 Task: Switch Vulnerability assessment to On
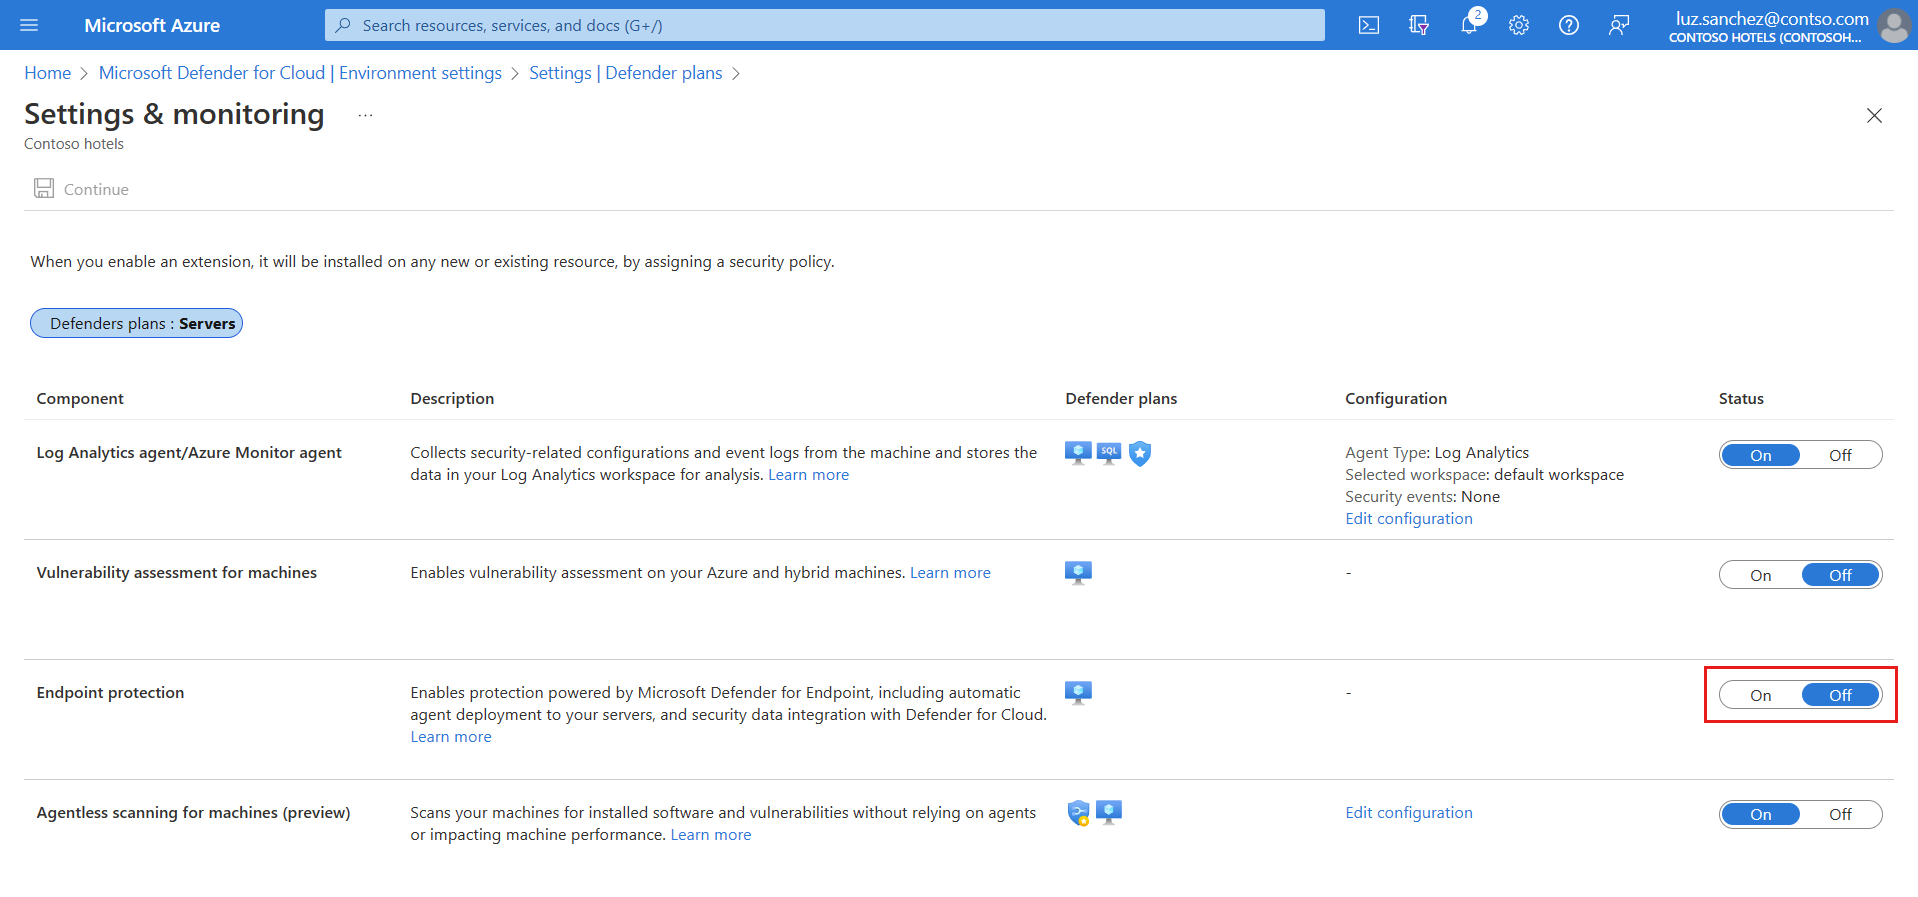click(1760, 575)
